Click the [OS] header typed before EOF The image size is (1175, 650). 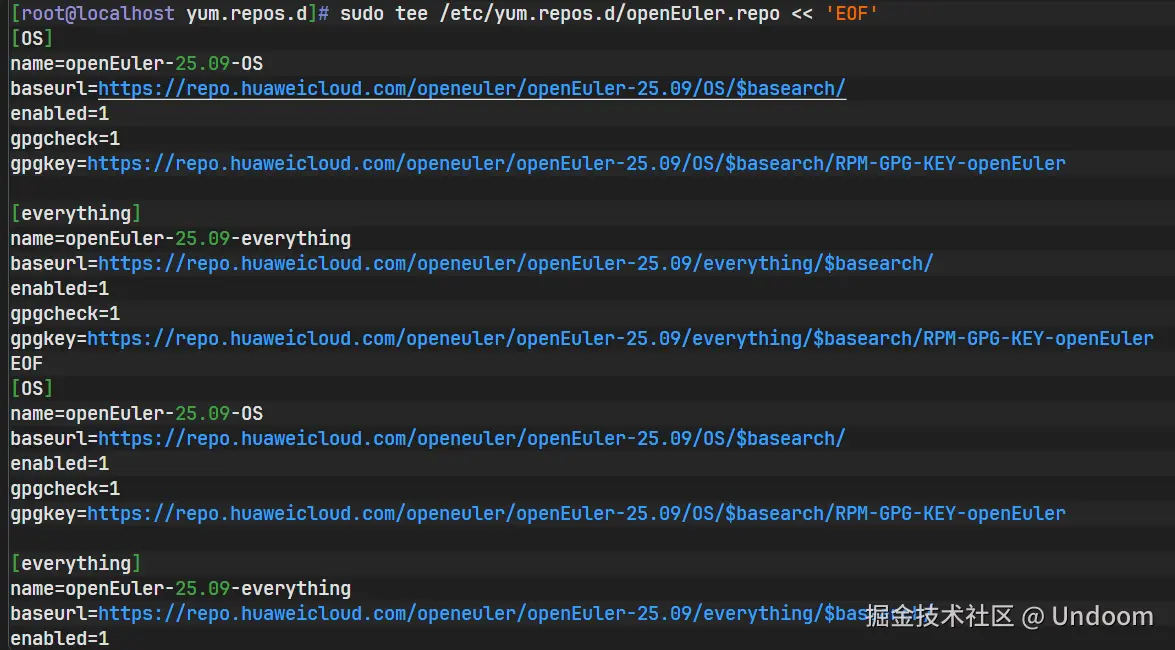[32, 38]
